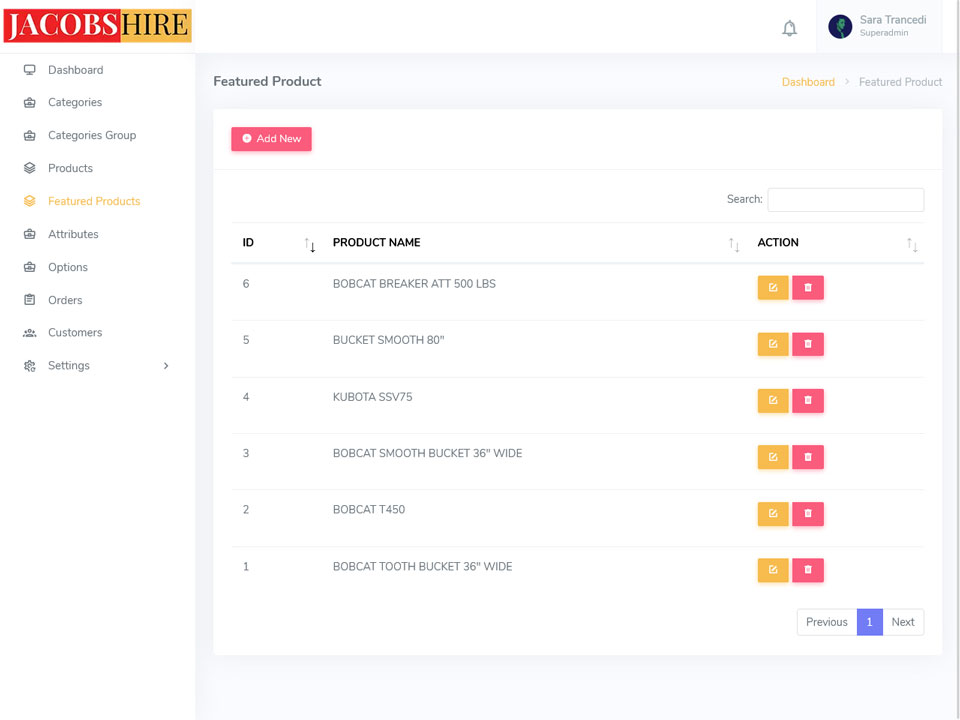The height and width of the screenshot is (720, 960).
Task: Go to the Next pagination page
Action: point(903,622)
